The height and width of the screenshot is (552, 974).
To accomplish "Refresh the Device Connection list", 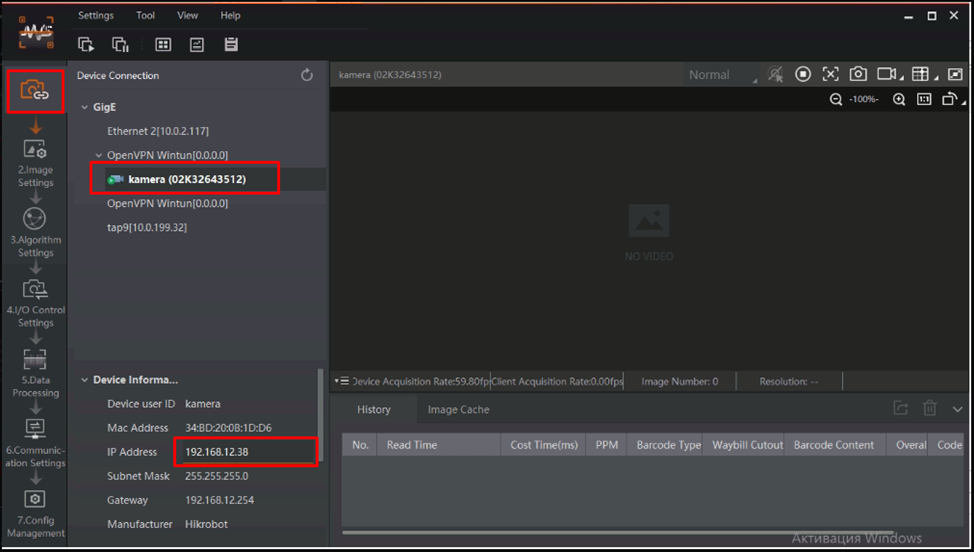I will click(307, 75).
